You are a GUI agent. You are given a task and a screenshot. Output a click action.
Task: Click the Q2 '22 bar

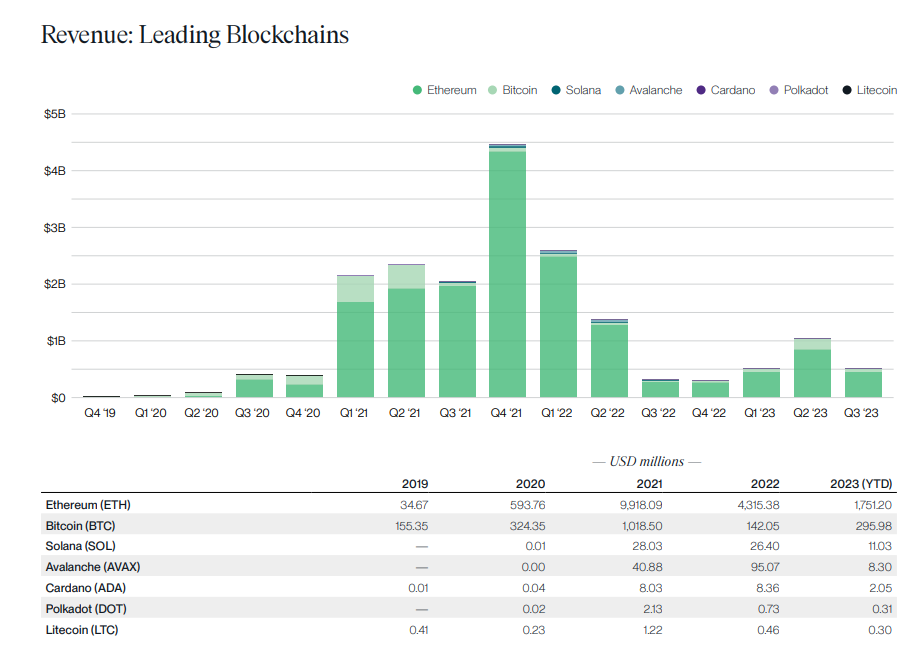point(610,359)
